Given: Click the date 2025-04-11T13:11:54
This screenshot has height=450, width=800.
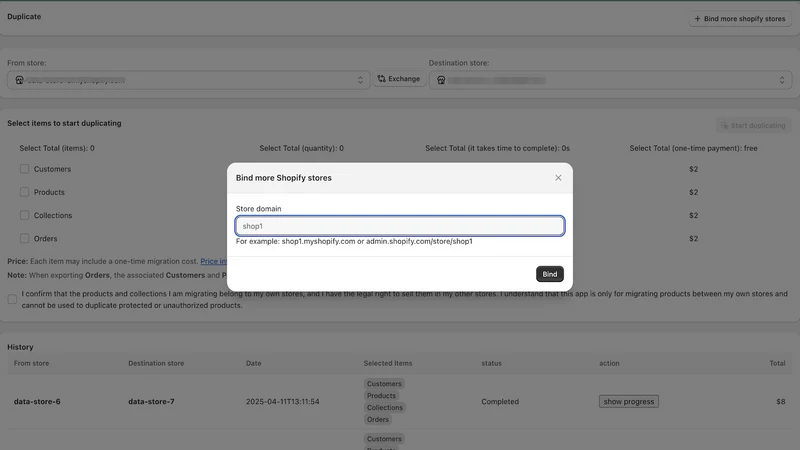Looking at the screenshot, I should [x=283, y=402].
